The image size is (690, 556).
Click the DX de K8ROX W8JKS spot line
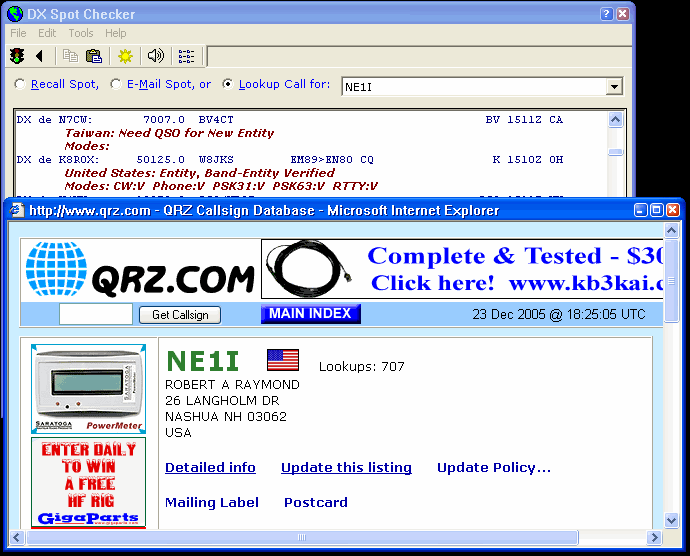coord(290,159)
